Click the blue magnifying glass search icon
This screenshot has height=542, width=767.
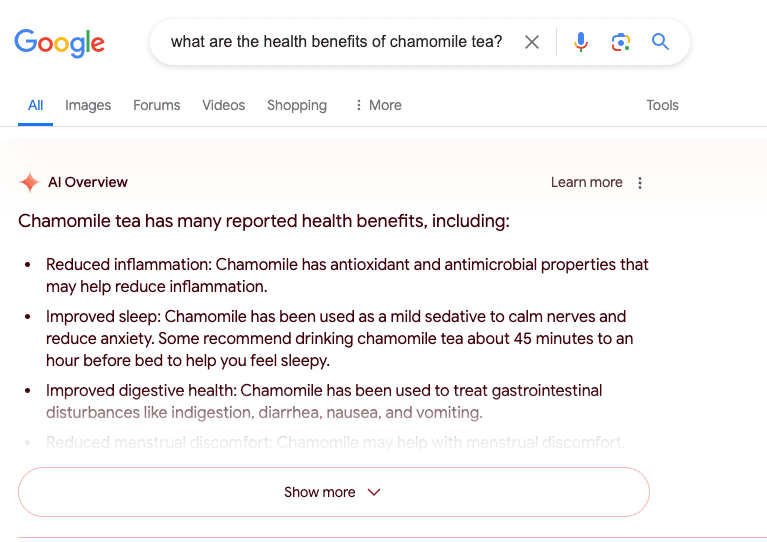coord(660,42)
